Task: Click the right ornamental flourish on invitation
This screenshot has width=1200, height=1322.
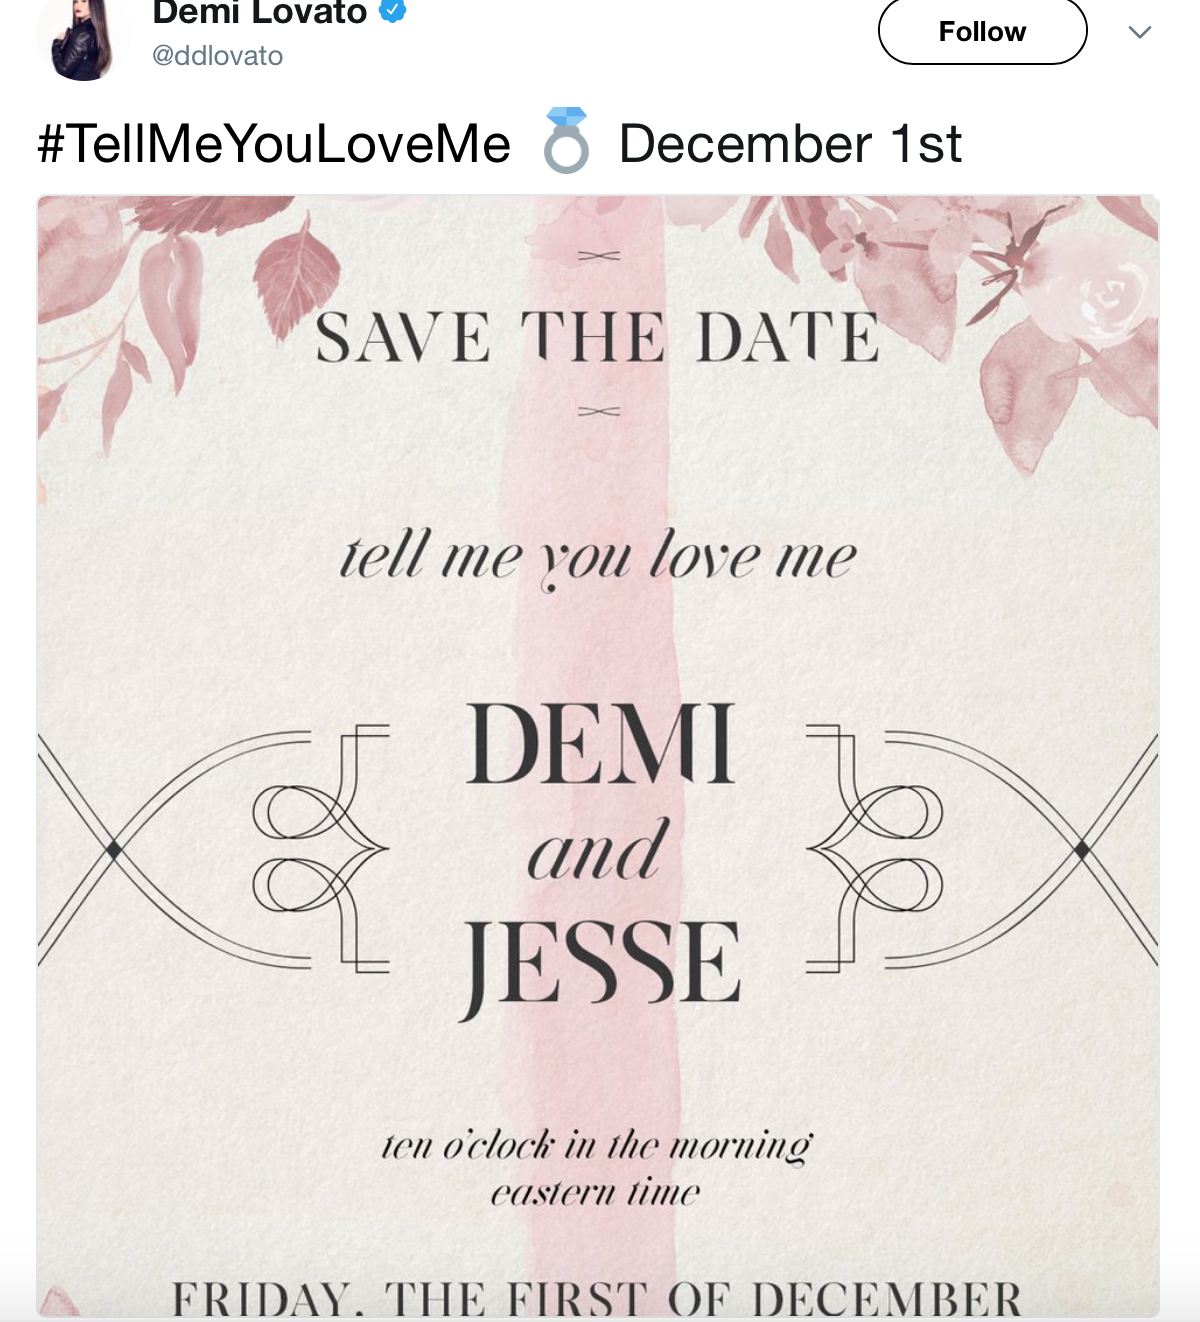Action: [x=982, y=850]
